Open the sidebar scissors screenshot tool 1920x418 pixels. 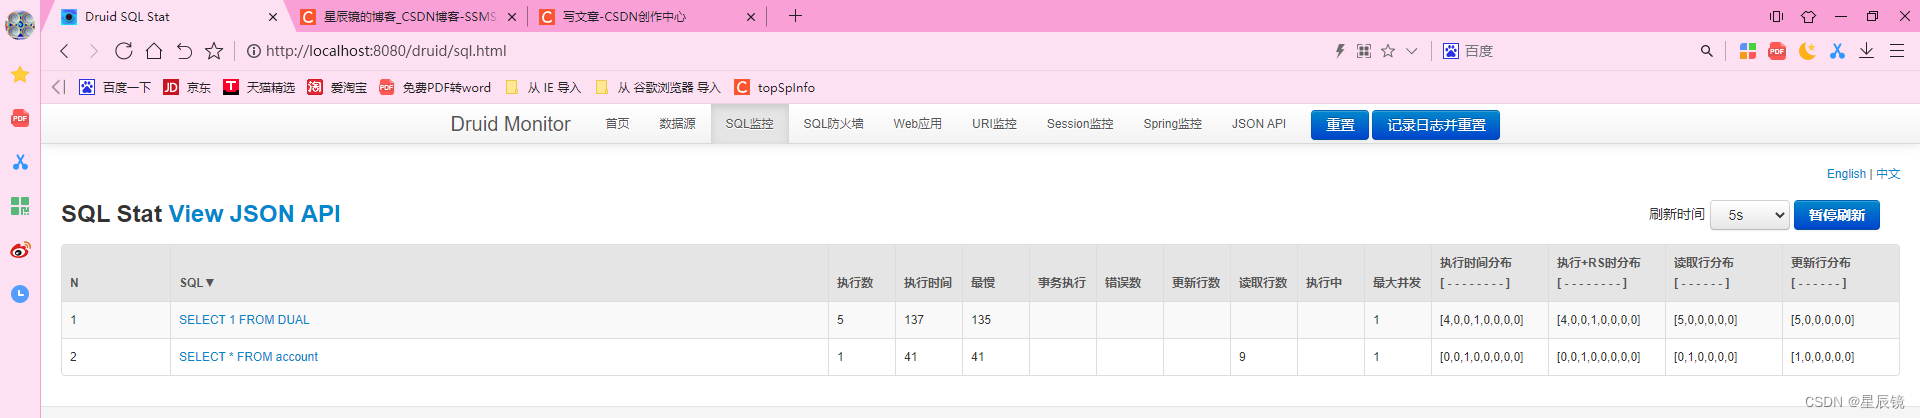point(20,162)
